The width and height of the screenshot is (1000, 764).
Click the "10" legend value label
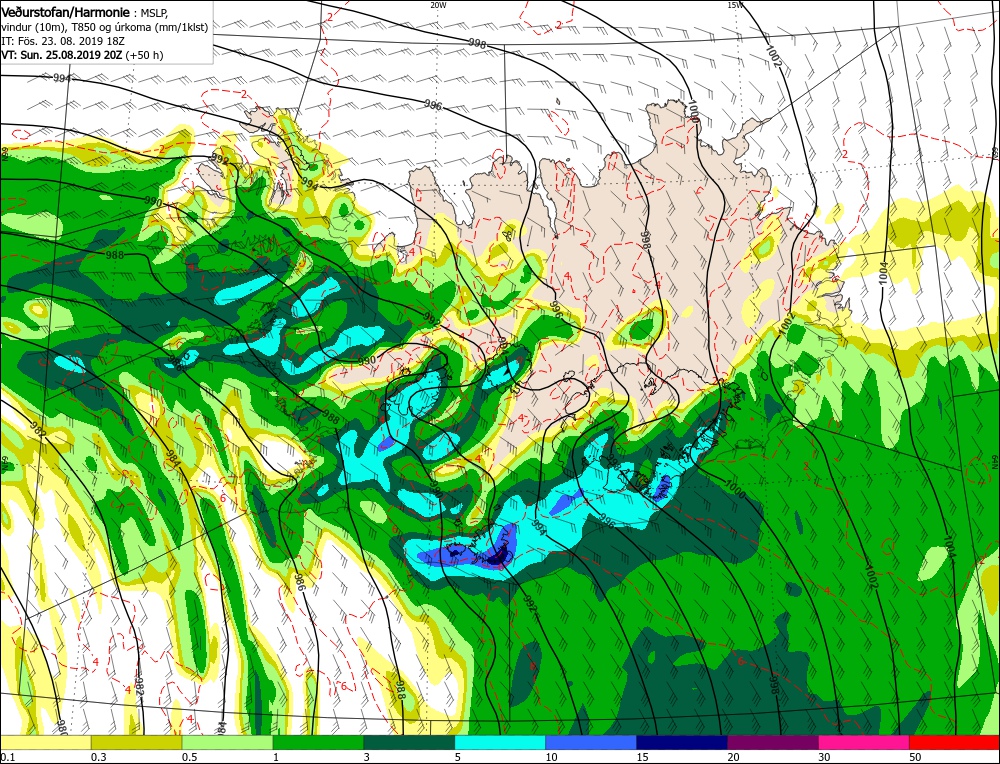(x=552, y=757)
